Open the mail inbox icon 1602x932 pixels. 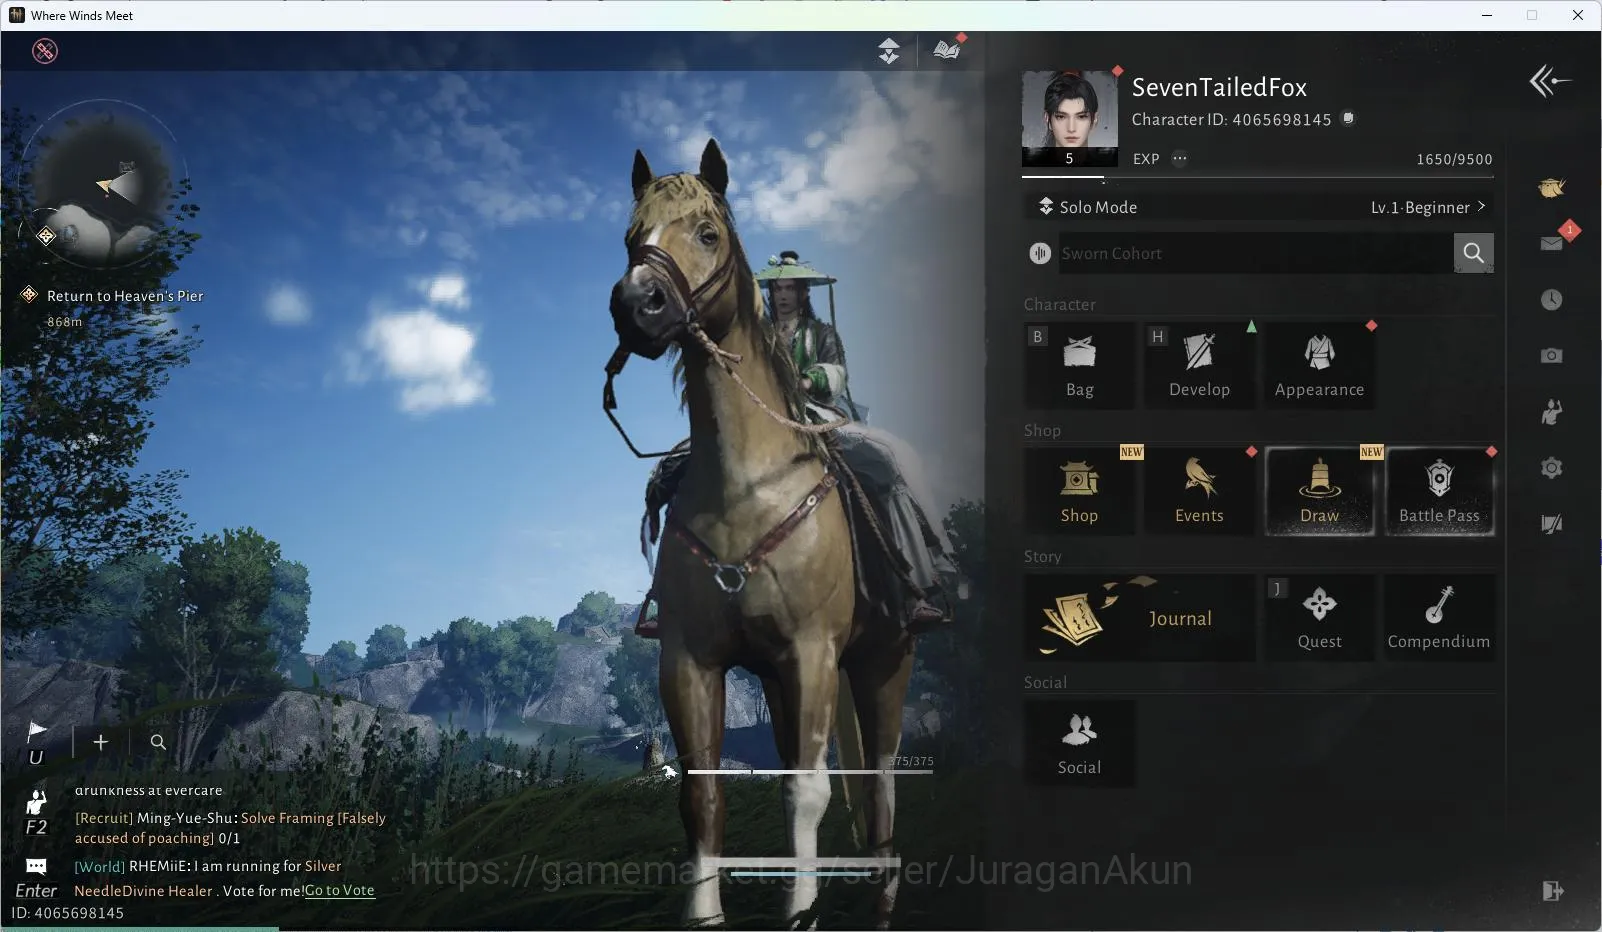click(x=1552, y=243)
